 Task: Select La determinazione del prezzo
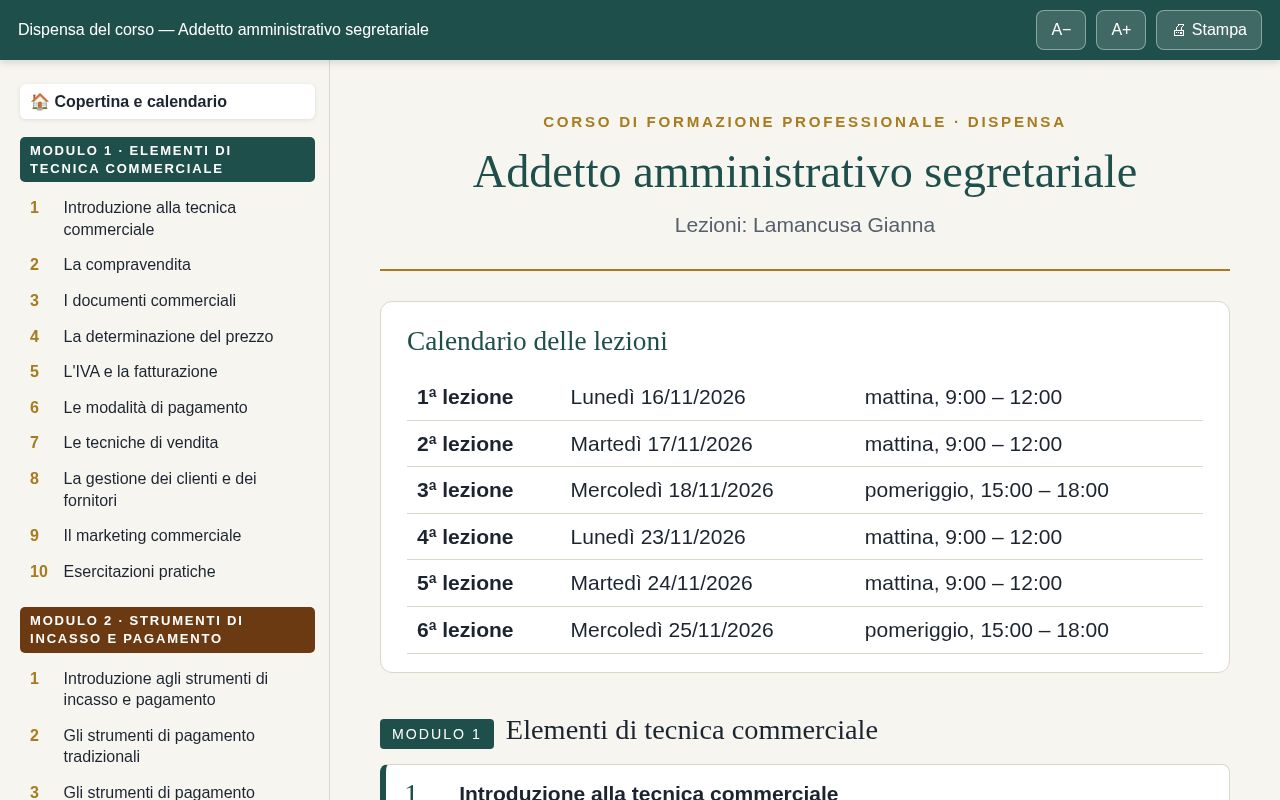[x=167, y=337]
